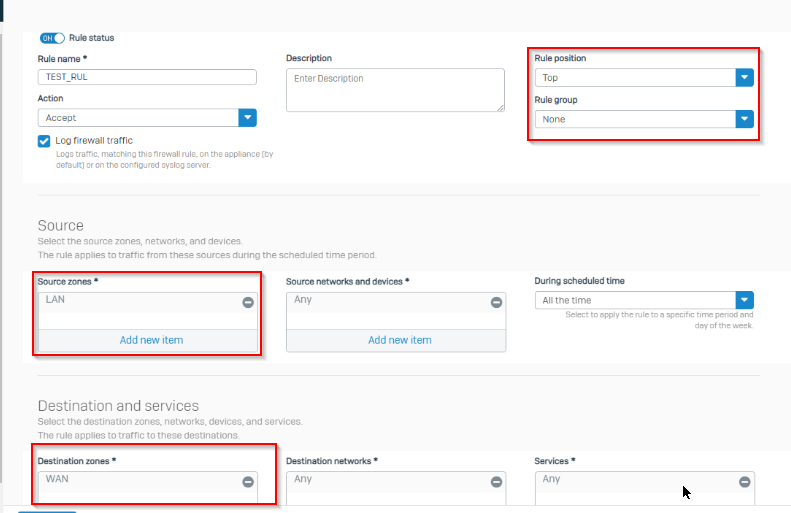
Task: Remove WAN from Destination zones list
Action: 248,482
